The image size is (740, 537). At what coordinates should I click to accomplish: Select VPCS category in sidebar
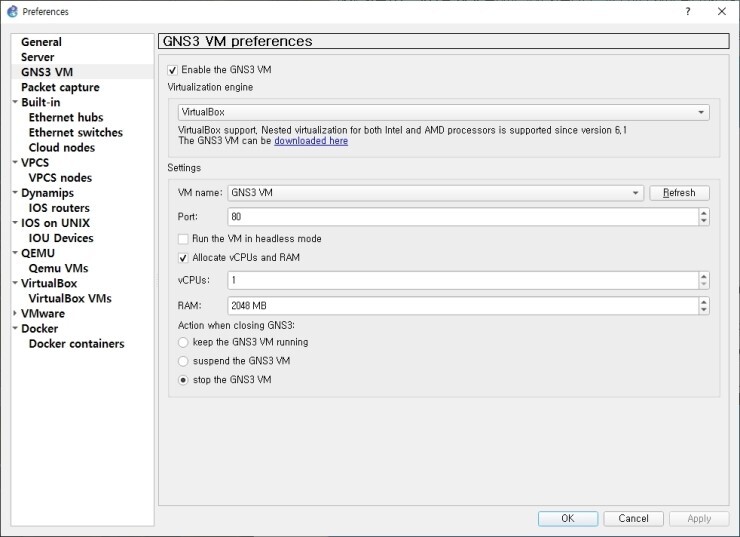click(35, 163)
